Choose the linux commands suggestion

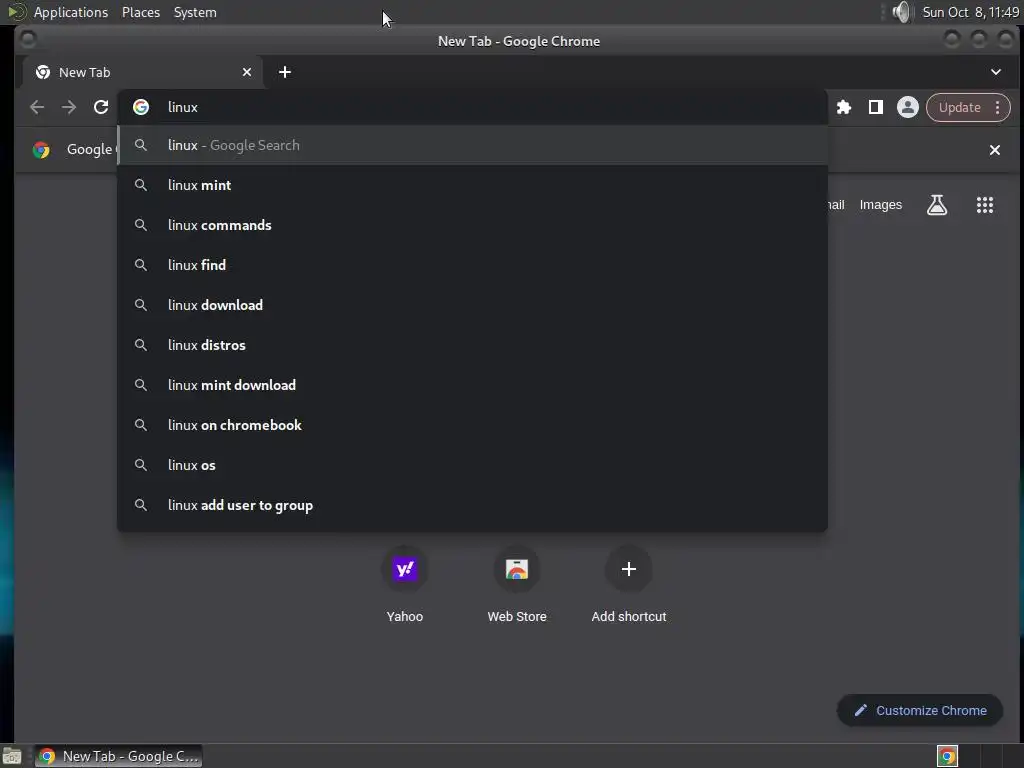click(472, 225)
